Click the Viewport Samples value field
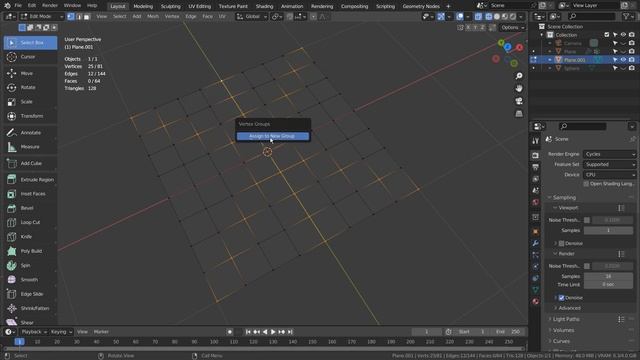The width and height of the screenshot is (640, 360). (608, 230)
